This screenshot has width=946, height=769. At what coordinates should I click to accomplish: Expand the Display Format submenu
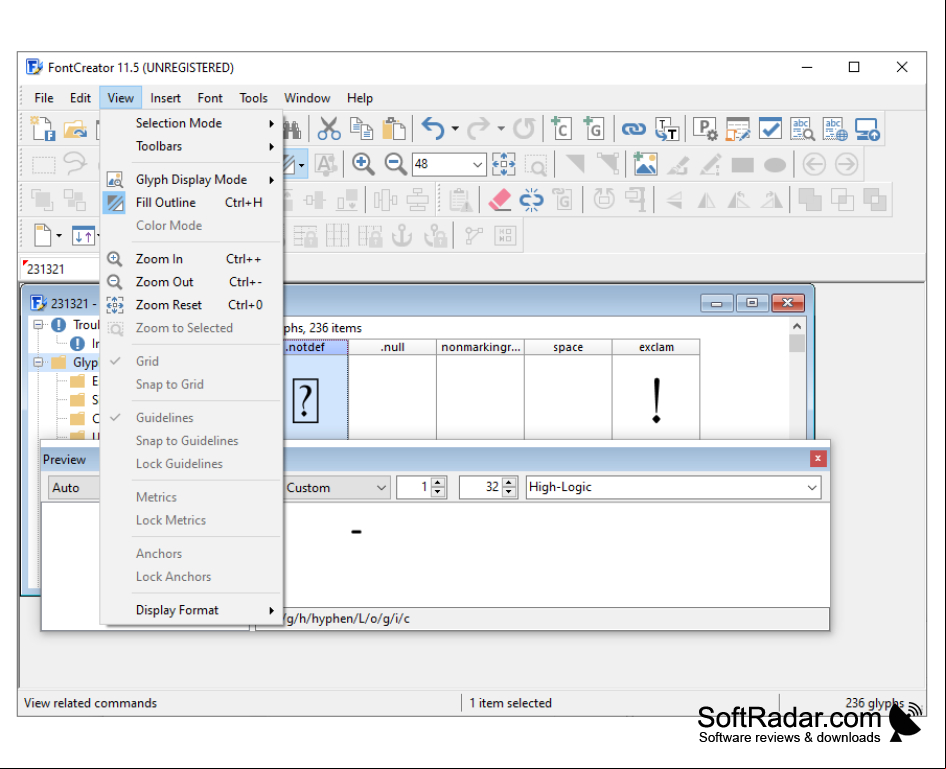[191, 610]
